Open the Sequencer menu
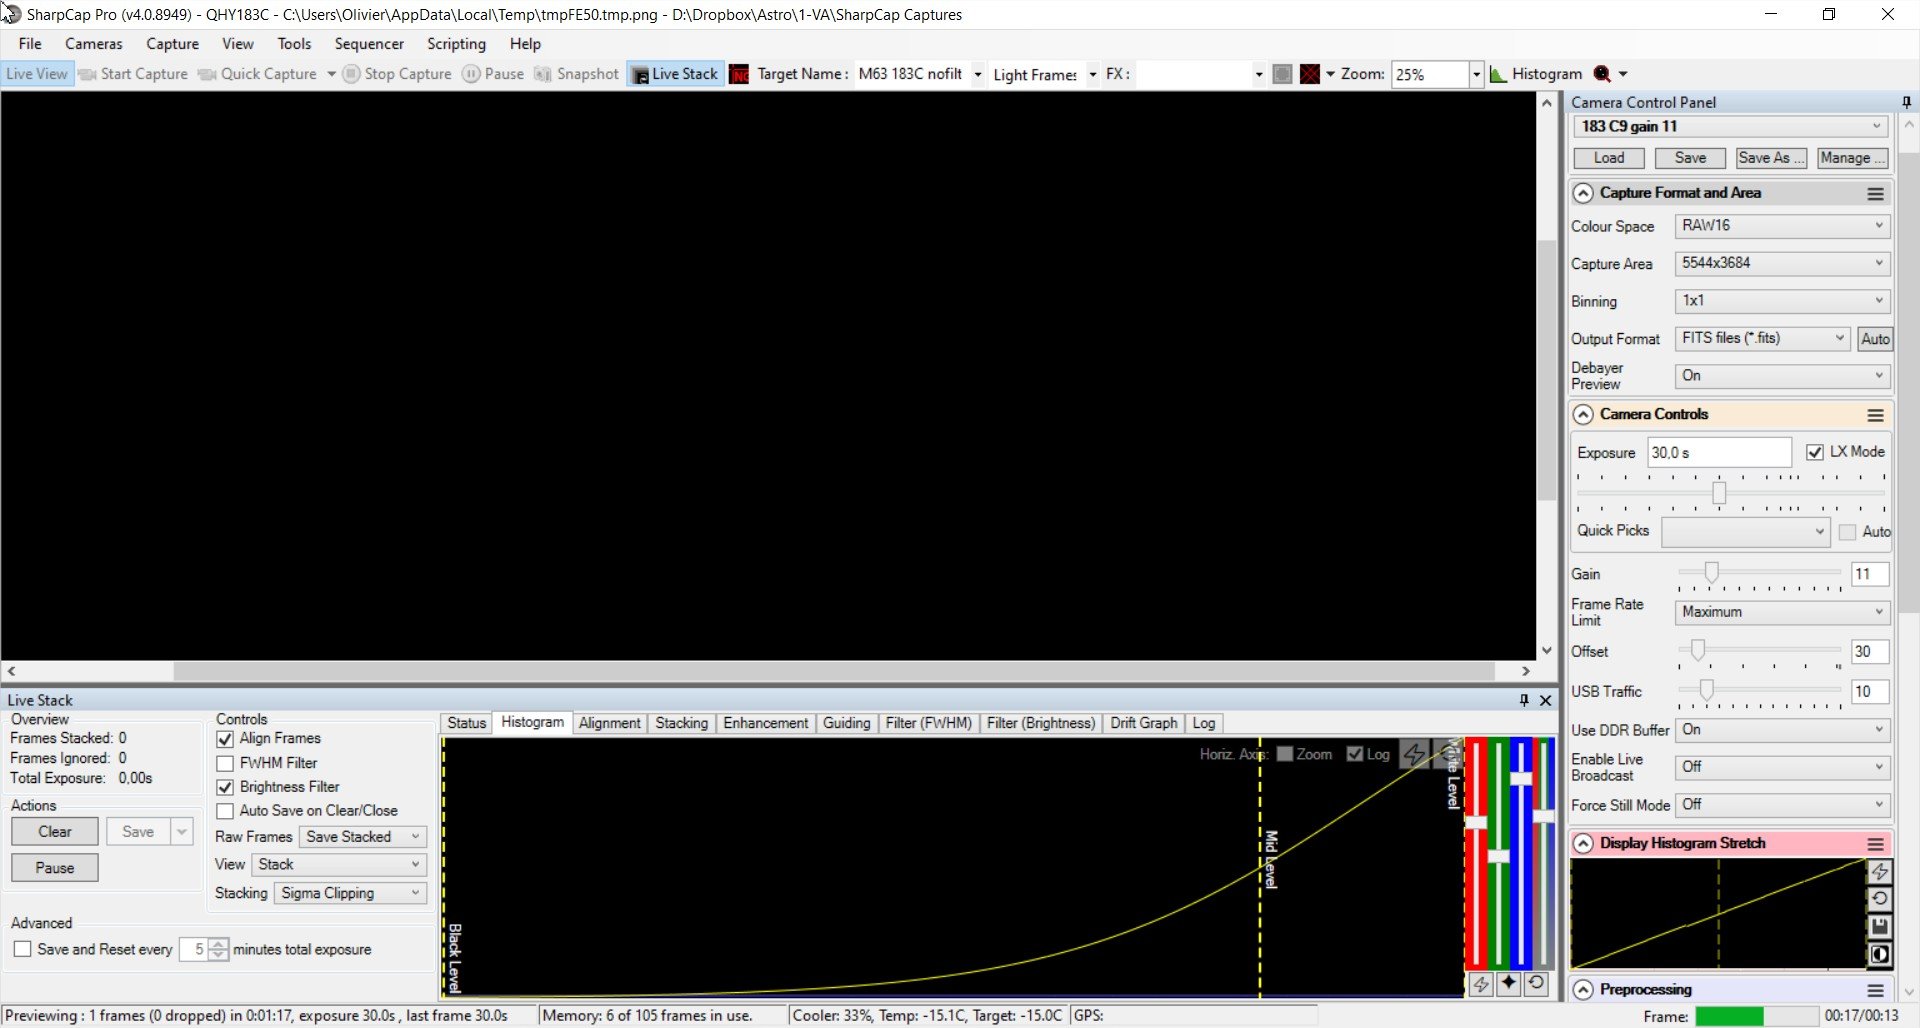 [369, 44]
